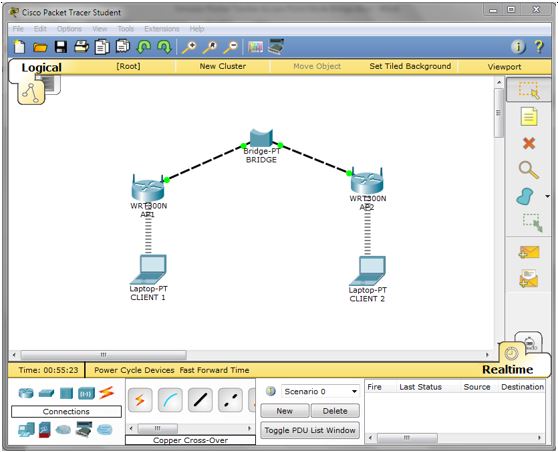Pick copper straight-through cable
The height and width of the screenshot is (452, 558).
click(x=200, y=400)
